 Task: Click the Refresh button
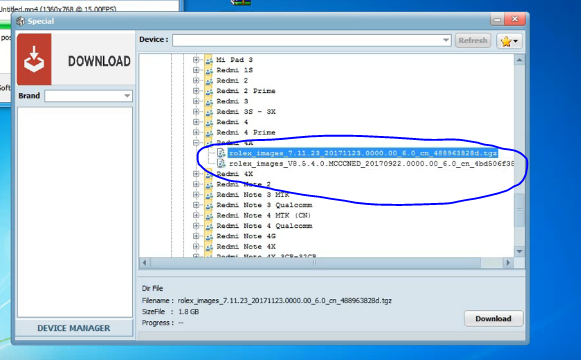pos(473,40)
